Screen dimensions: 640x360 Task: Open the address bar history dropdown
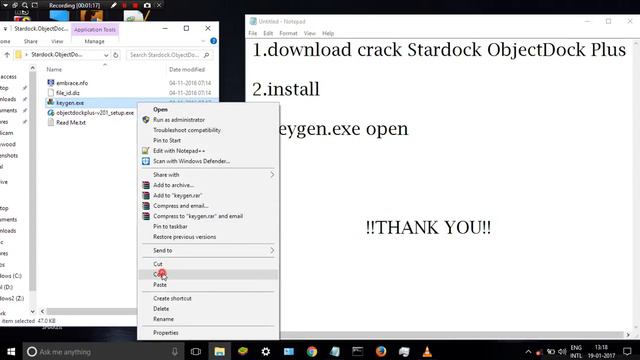106,55
